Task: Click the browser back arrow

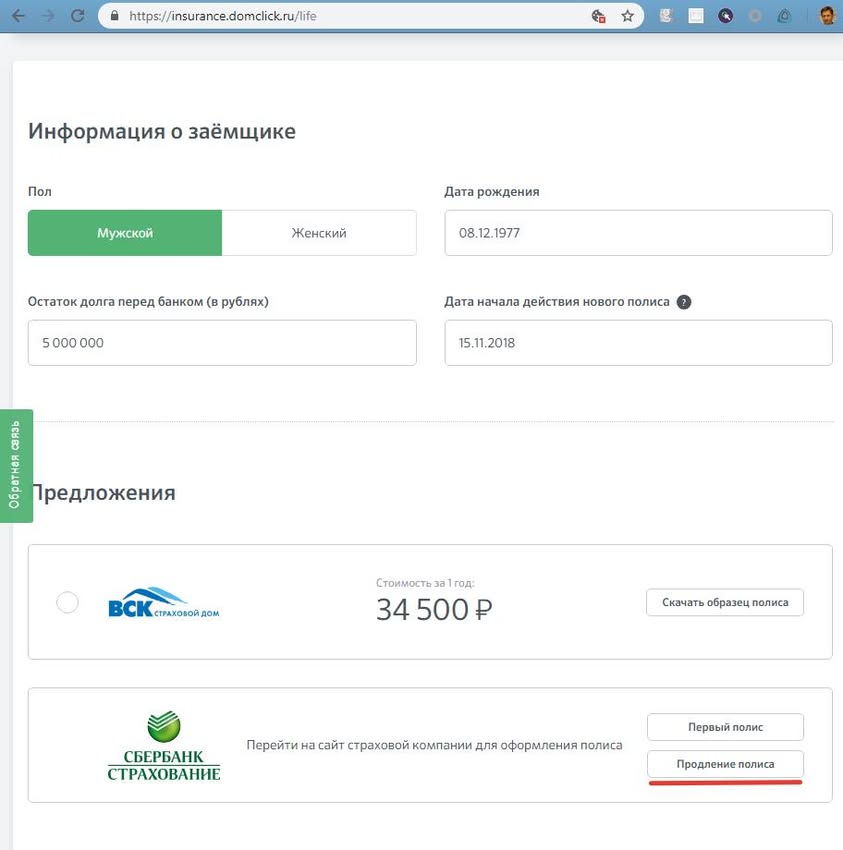Action: [x=19, y=16]
